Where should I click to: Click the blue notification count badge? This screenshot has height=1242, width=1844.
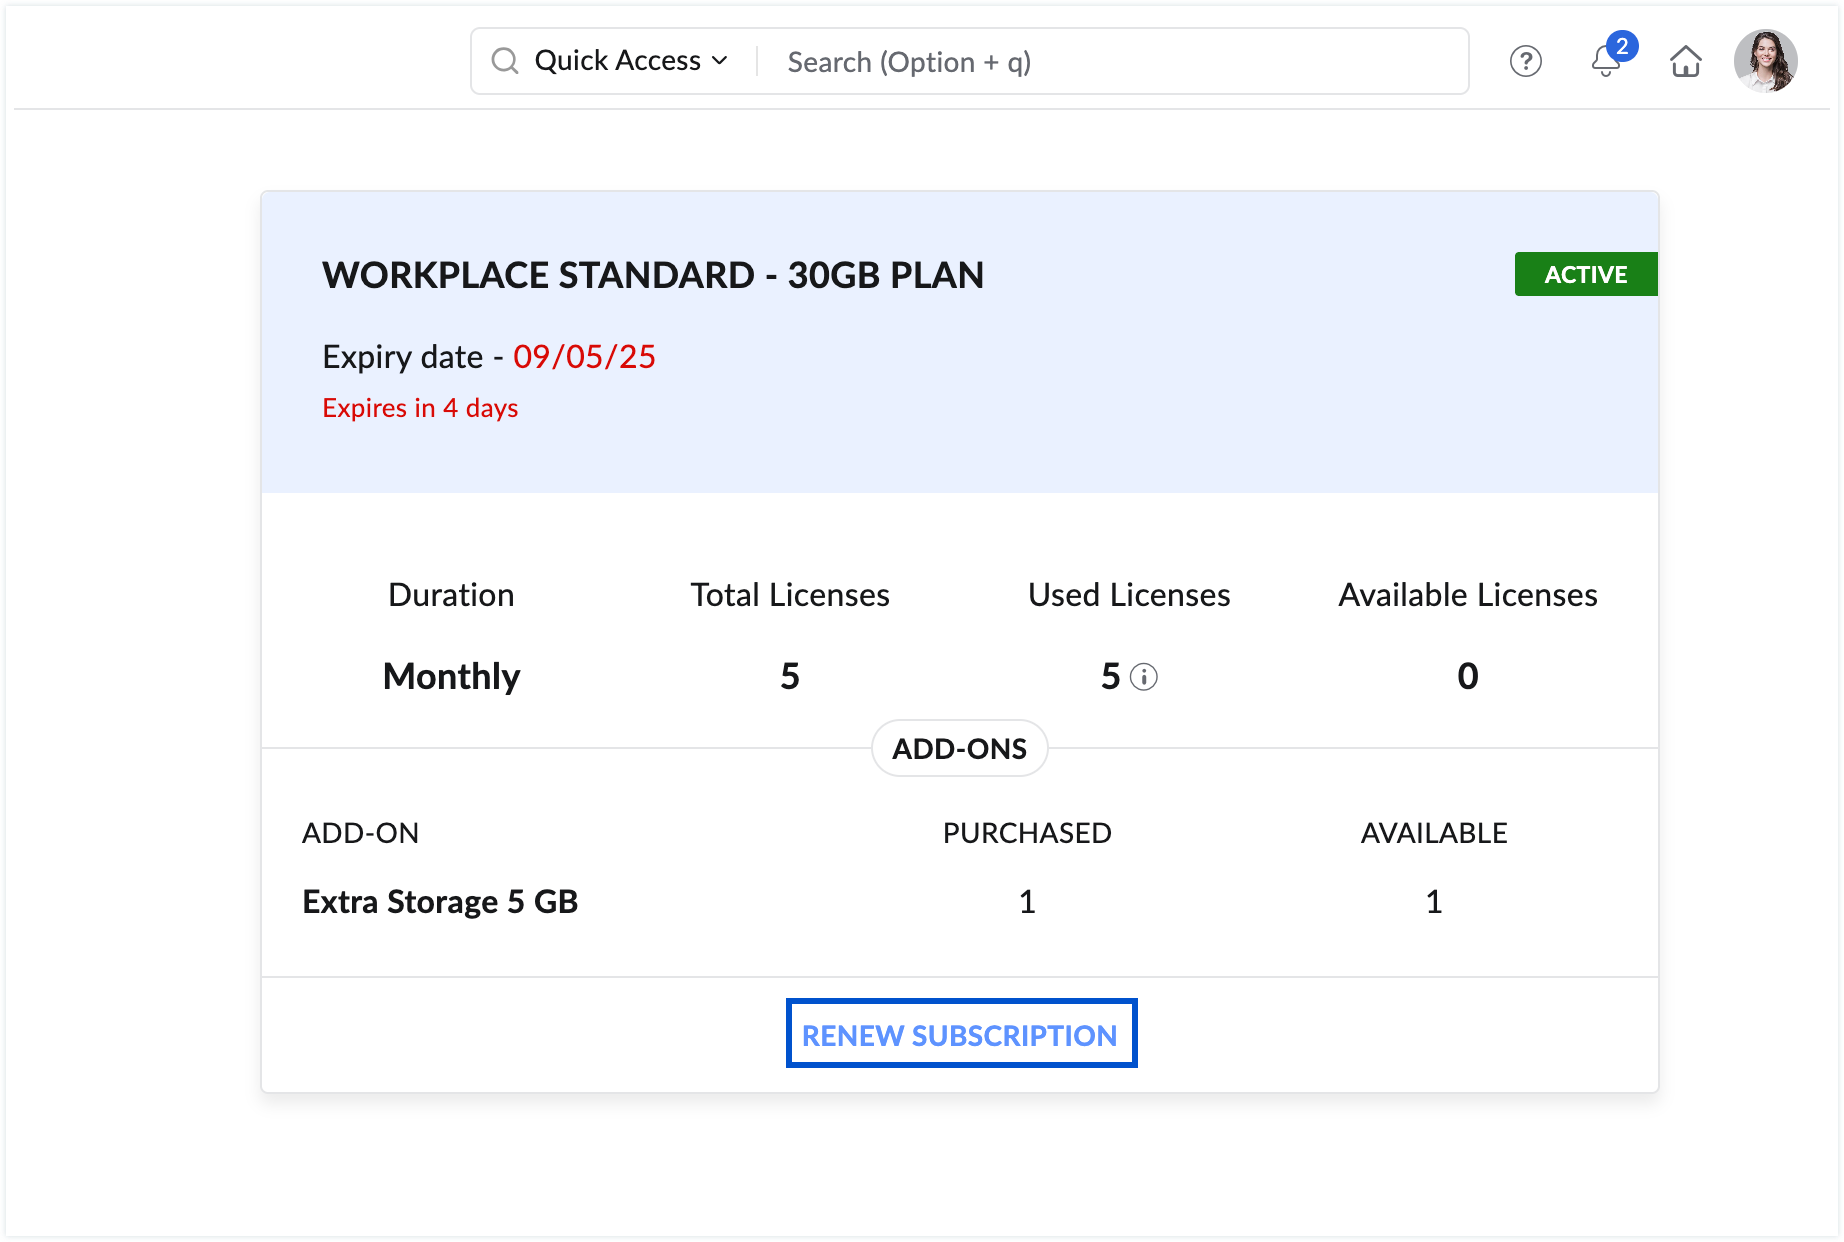1622,46
